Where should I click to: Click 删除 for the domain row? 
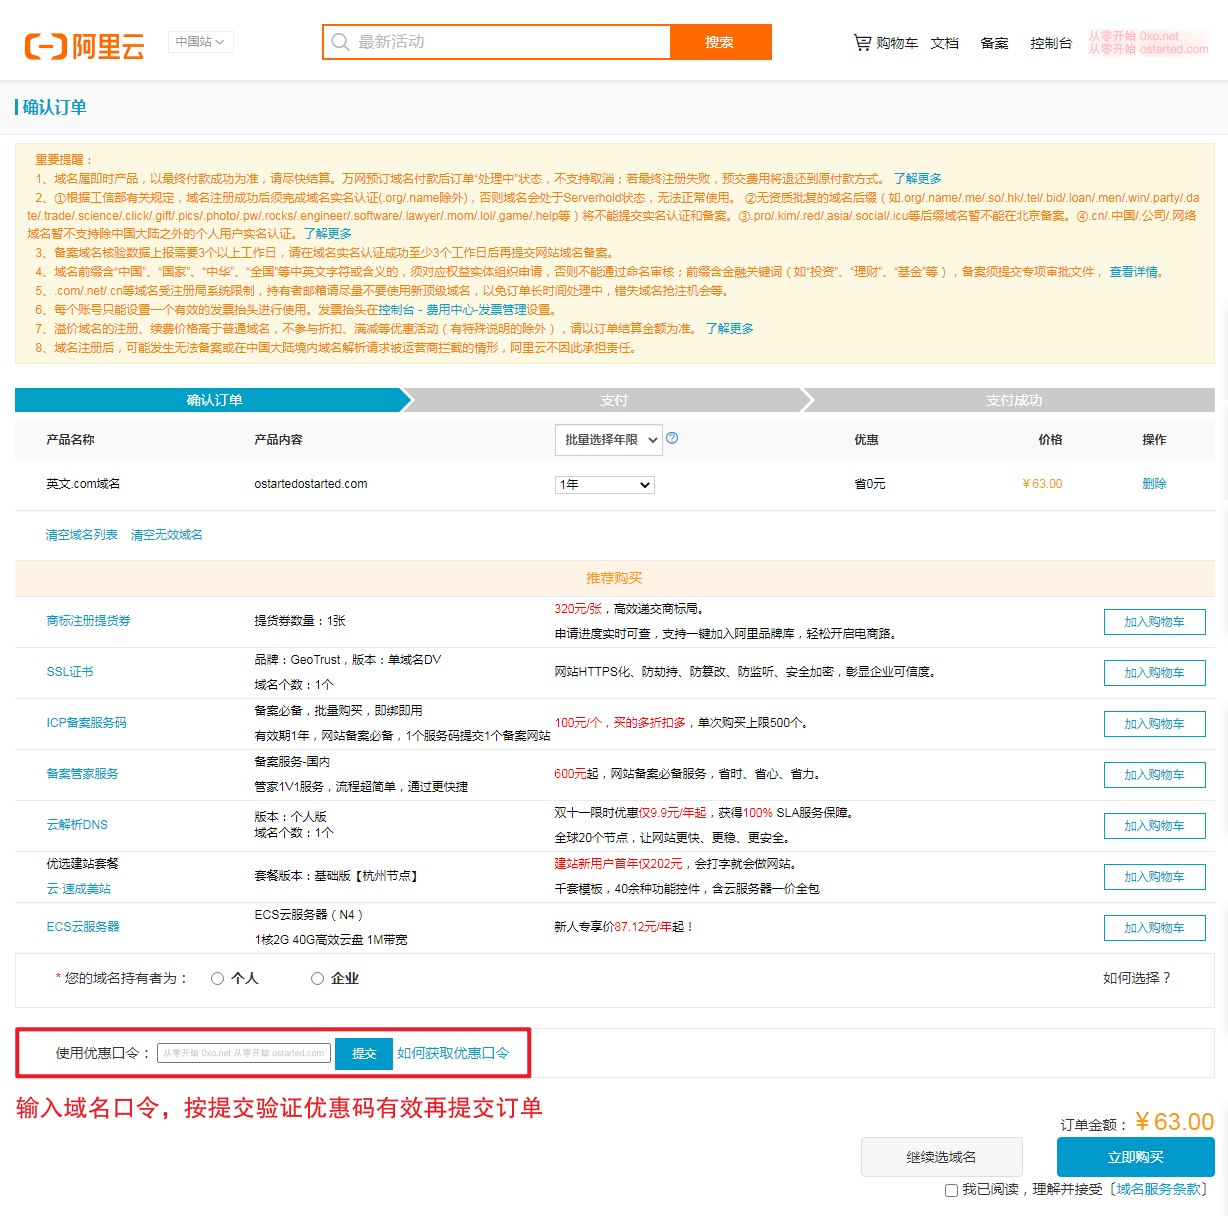1154,484
